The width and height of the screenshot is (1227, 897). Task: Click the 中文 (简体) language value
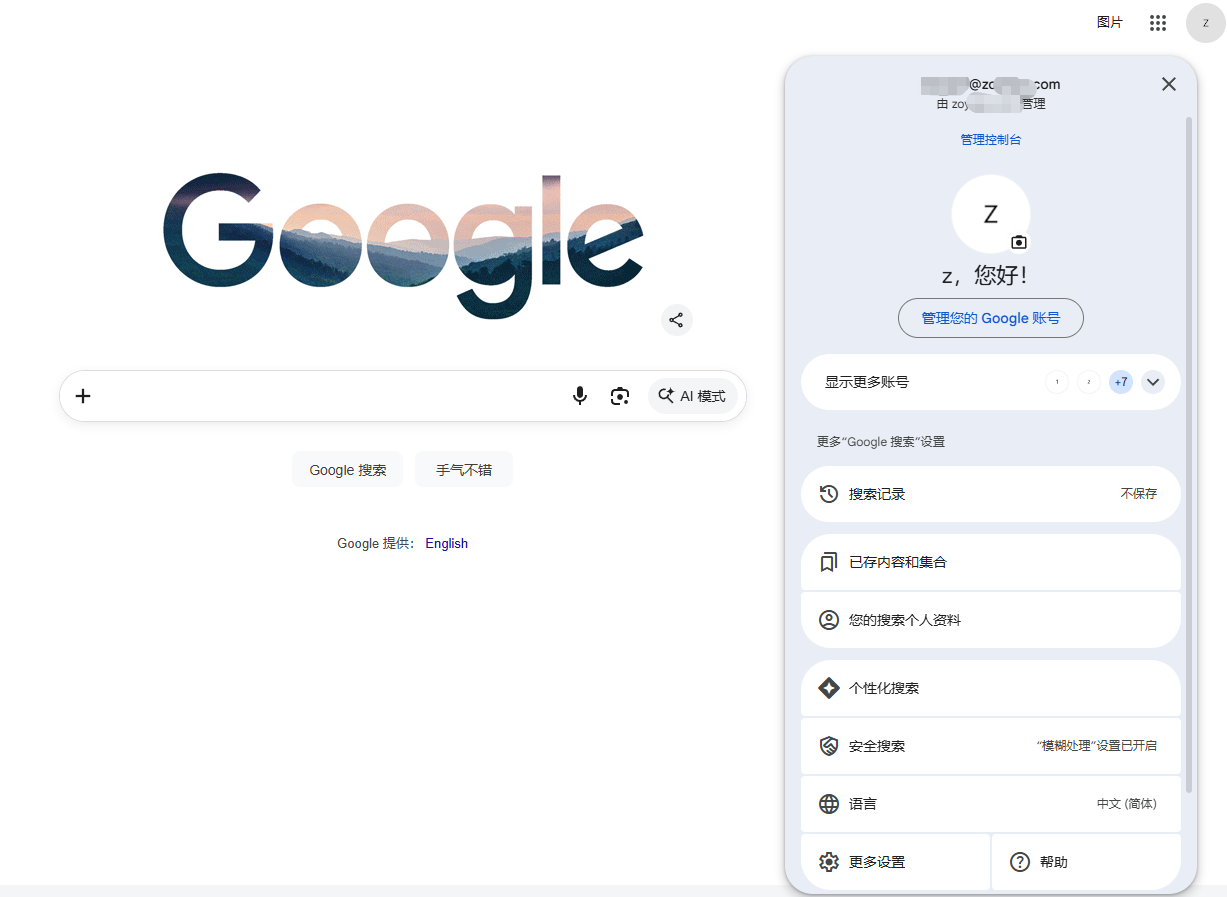click(x=1127, y=804)
